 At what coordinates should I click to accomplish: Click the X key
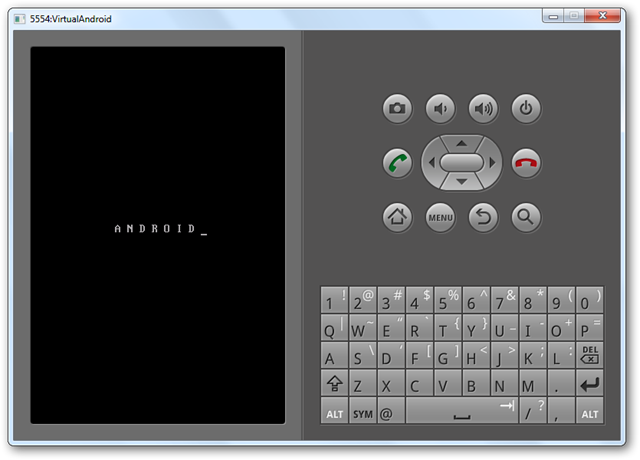391,382
